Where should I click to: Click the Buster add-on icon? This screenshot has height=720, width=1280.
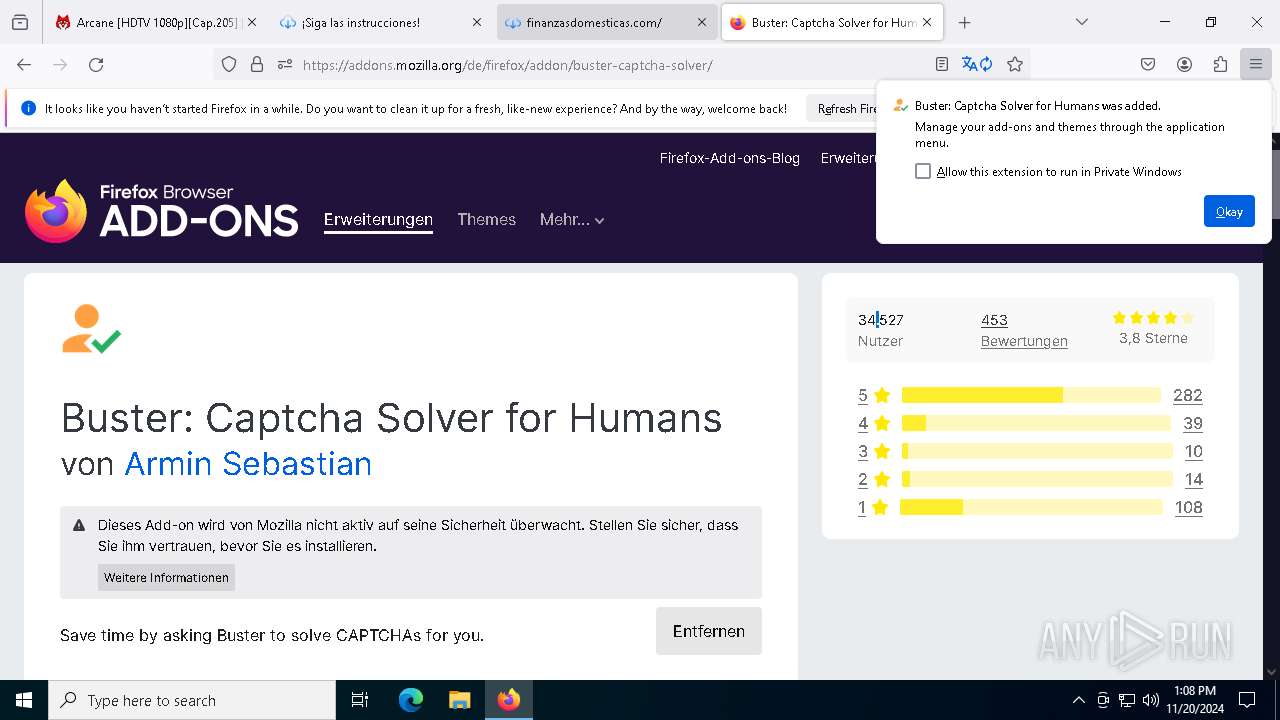[91, 329]
